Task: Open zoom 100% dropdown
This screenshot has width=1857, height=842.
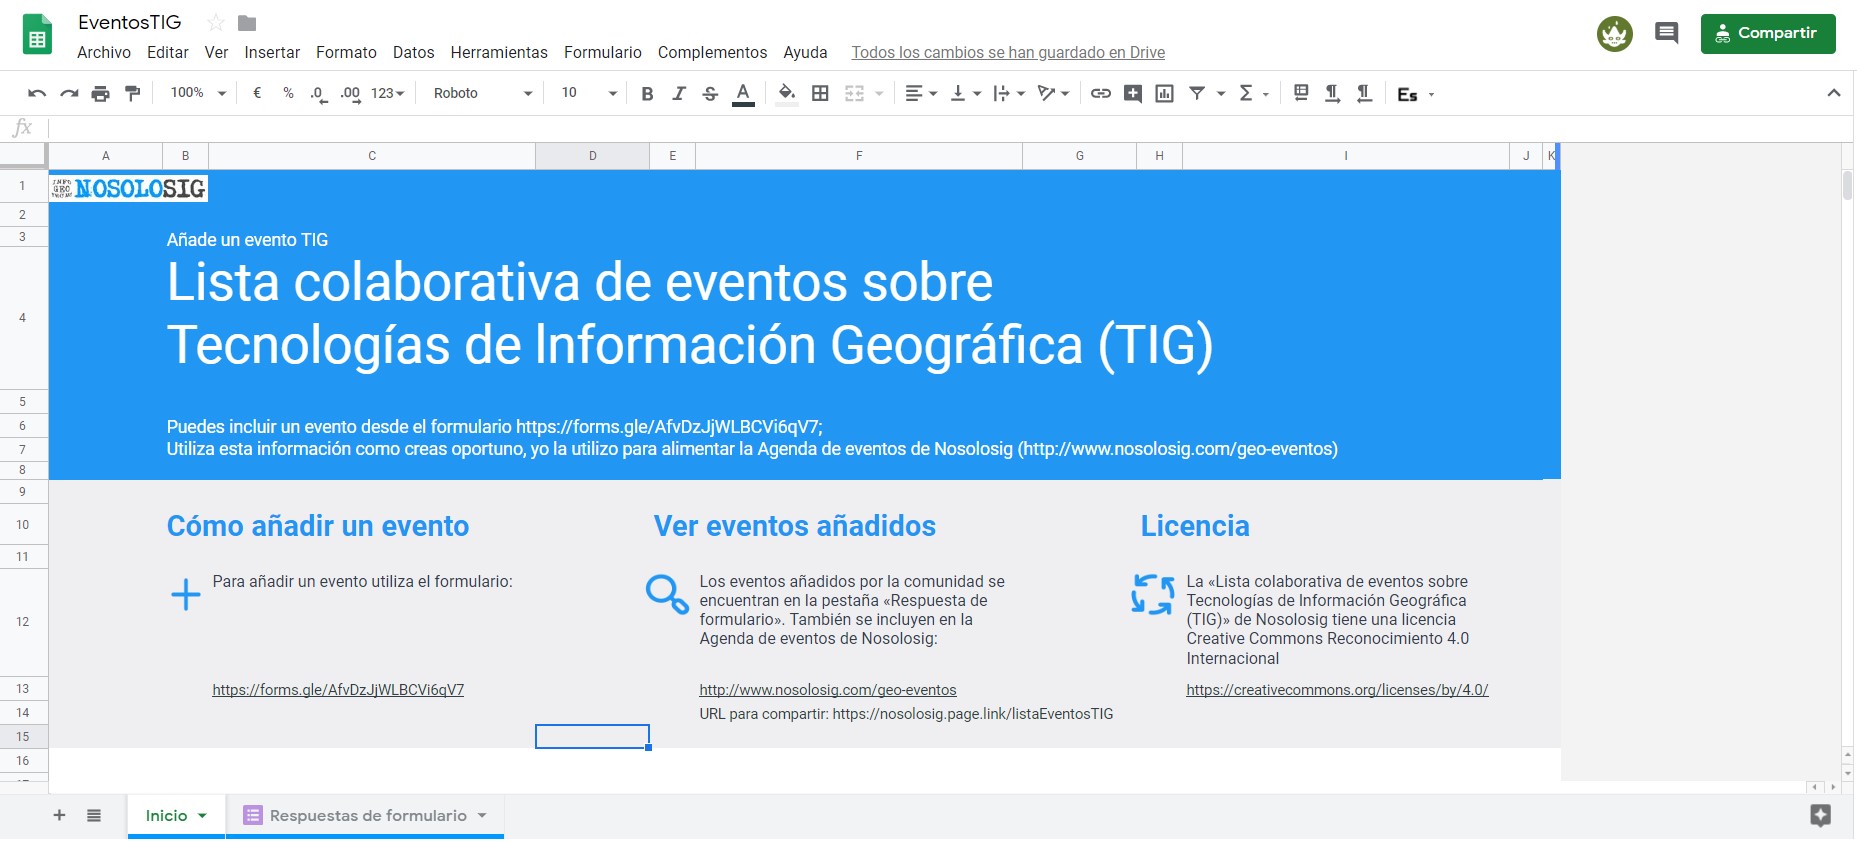Action: coord(198,93)
